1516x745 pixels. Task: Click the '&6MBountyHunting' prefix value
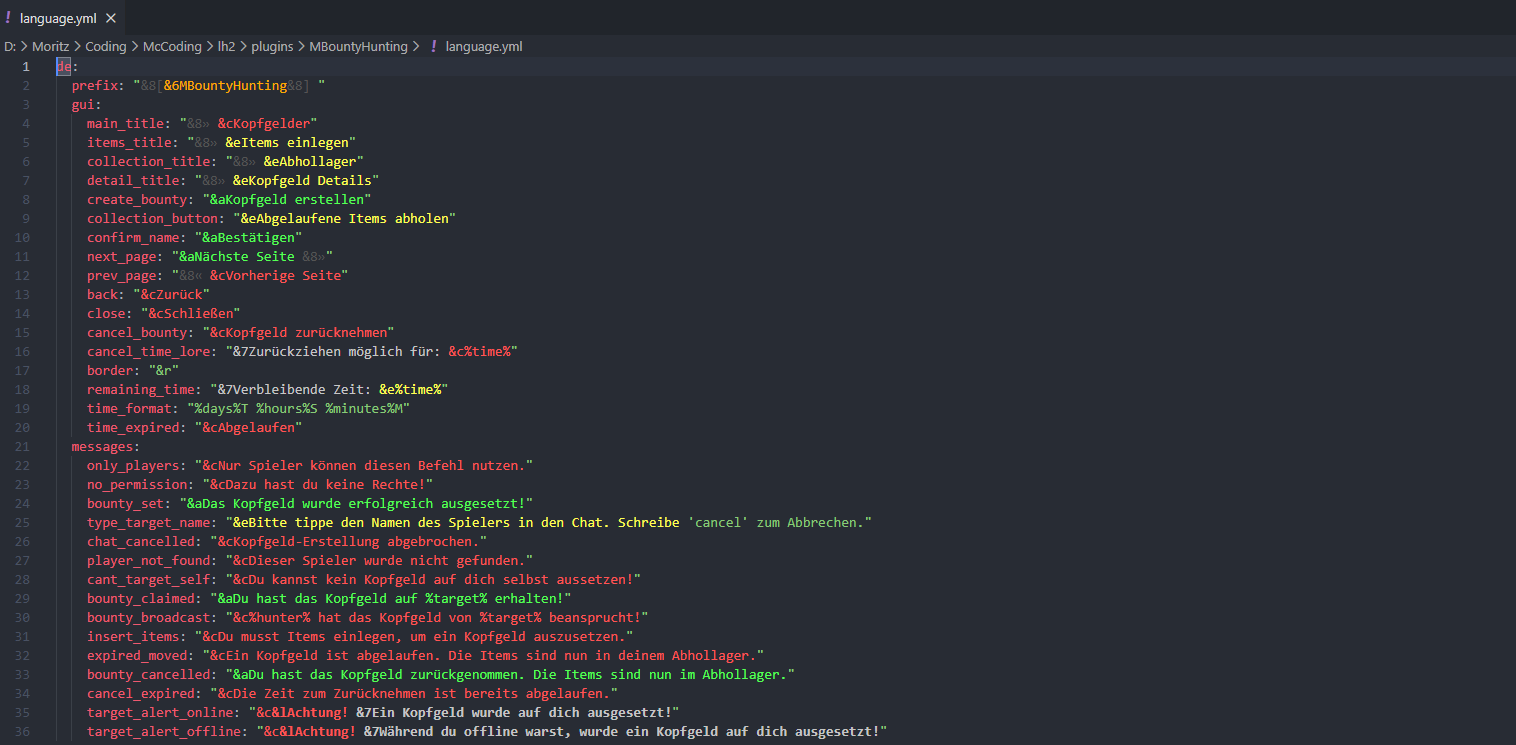tap(225, 85)
